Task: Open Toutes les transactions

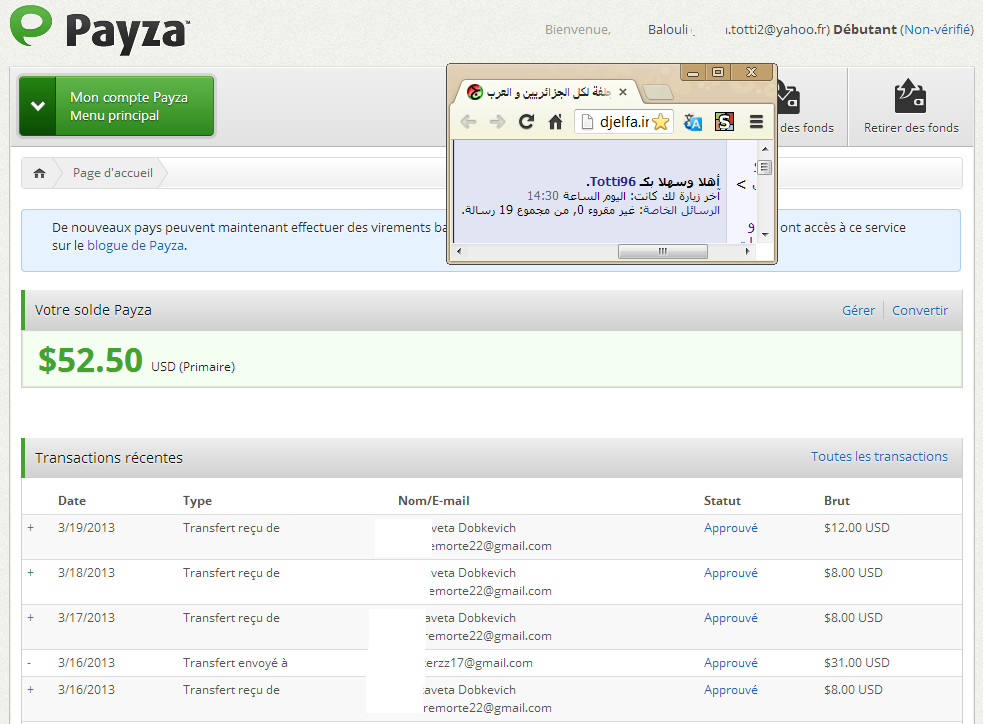Action: pos(879,456)
